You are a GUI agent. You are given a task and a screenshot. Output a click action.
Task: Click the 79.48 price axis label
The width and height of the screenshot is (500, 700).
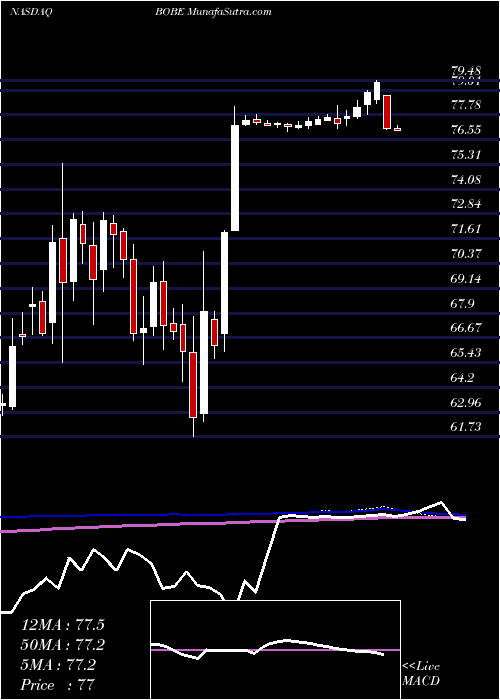(466, 71)
